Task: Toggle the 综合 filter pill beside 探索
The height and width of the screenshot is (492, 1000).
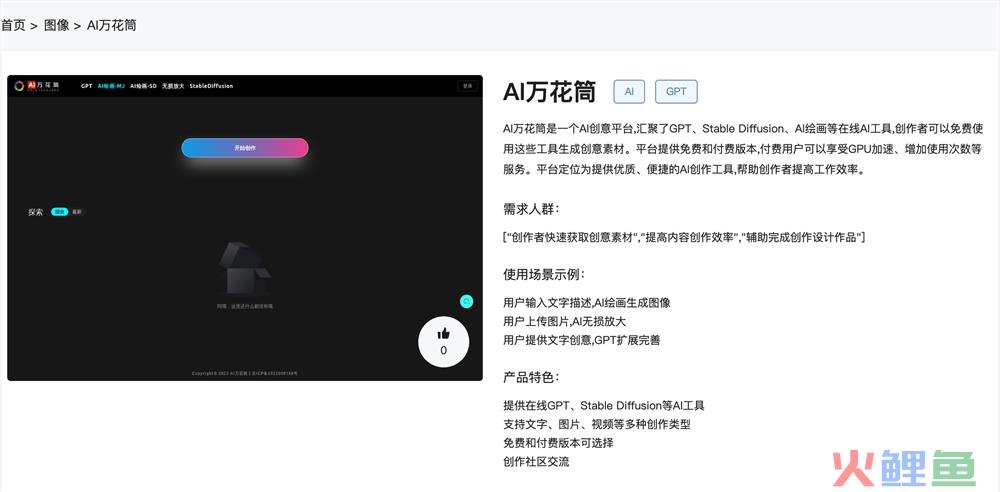Action: 59,212
